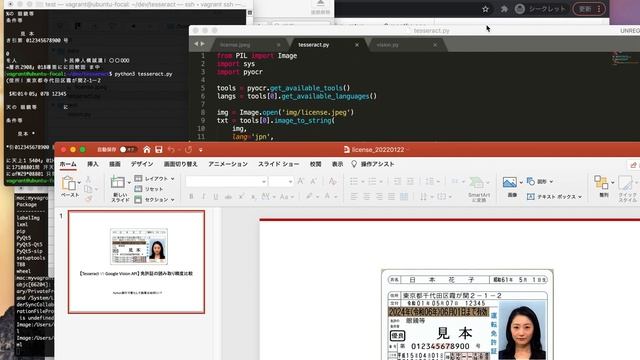The width and height of the screenshot is (640, 360).
Task: Open the Slide Show (スライド ショー) tab
Action: pos(278,164)
